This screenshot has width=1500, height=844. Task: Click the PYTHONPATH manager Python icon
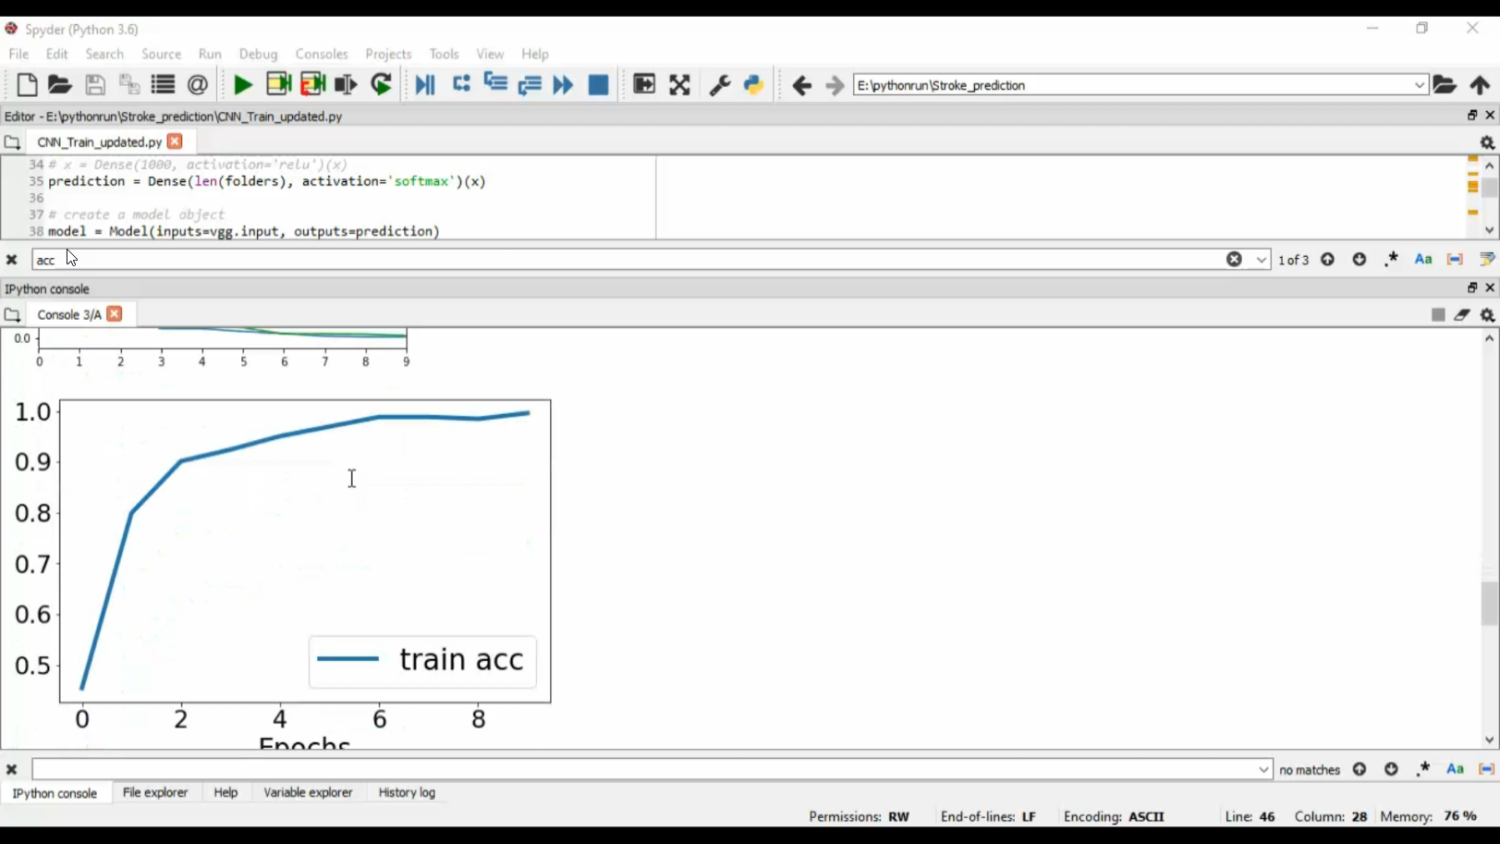[754, 85]
